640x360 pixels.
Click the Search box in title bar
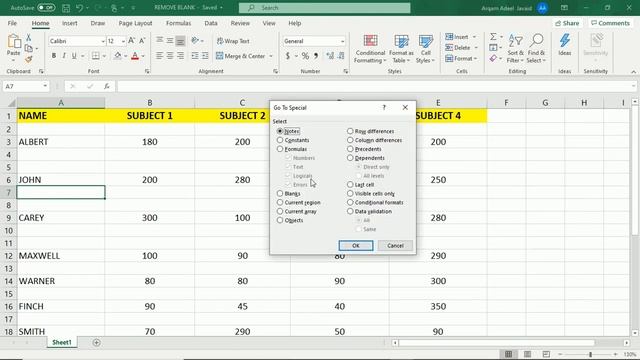pyautogui.click(x=324, y=8)
